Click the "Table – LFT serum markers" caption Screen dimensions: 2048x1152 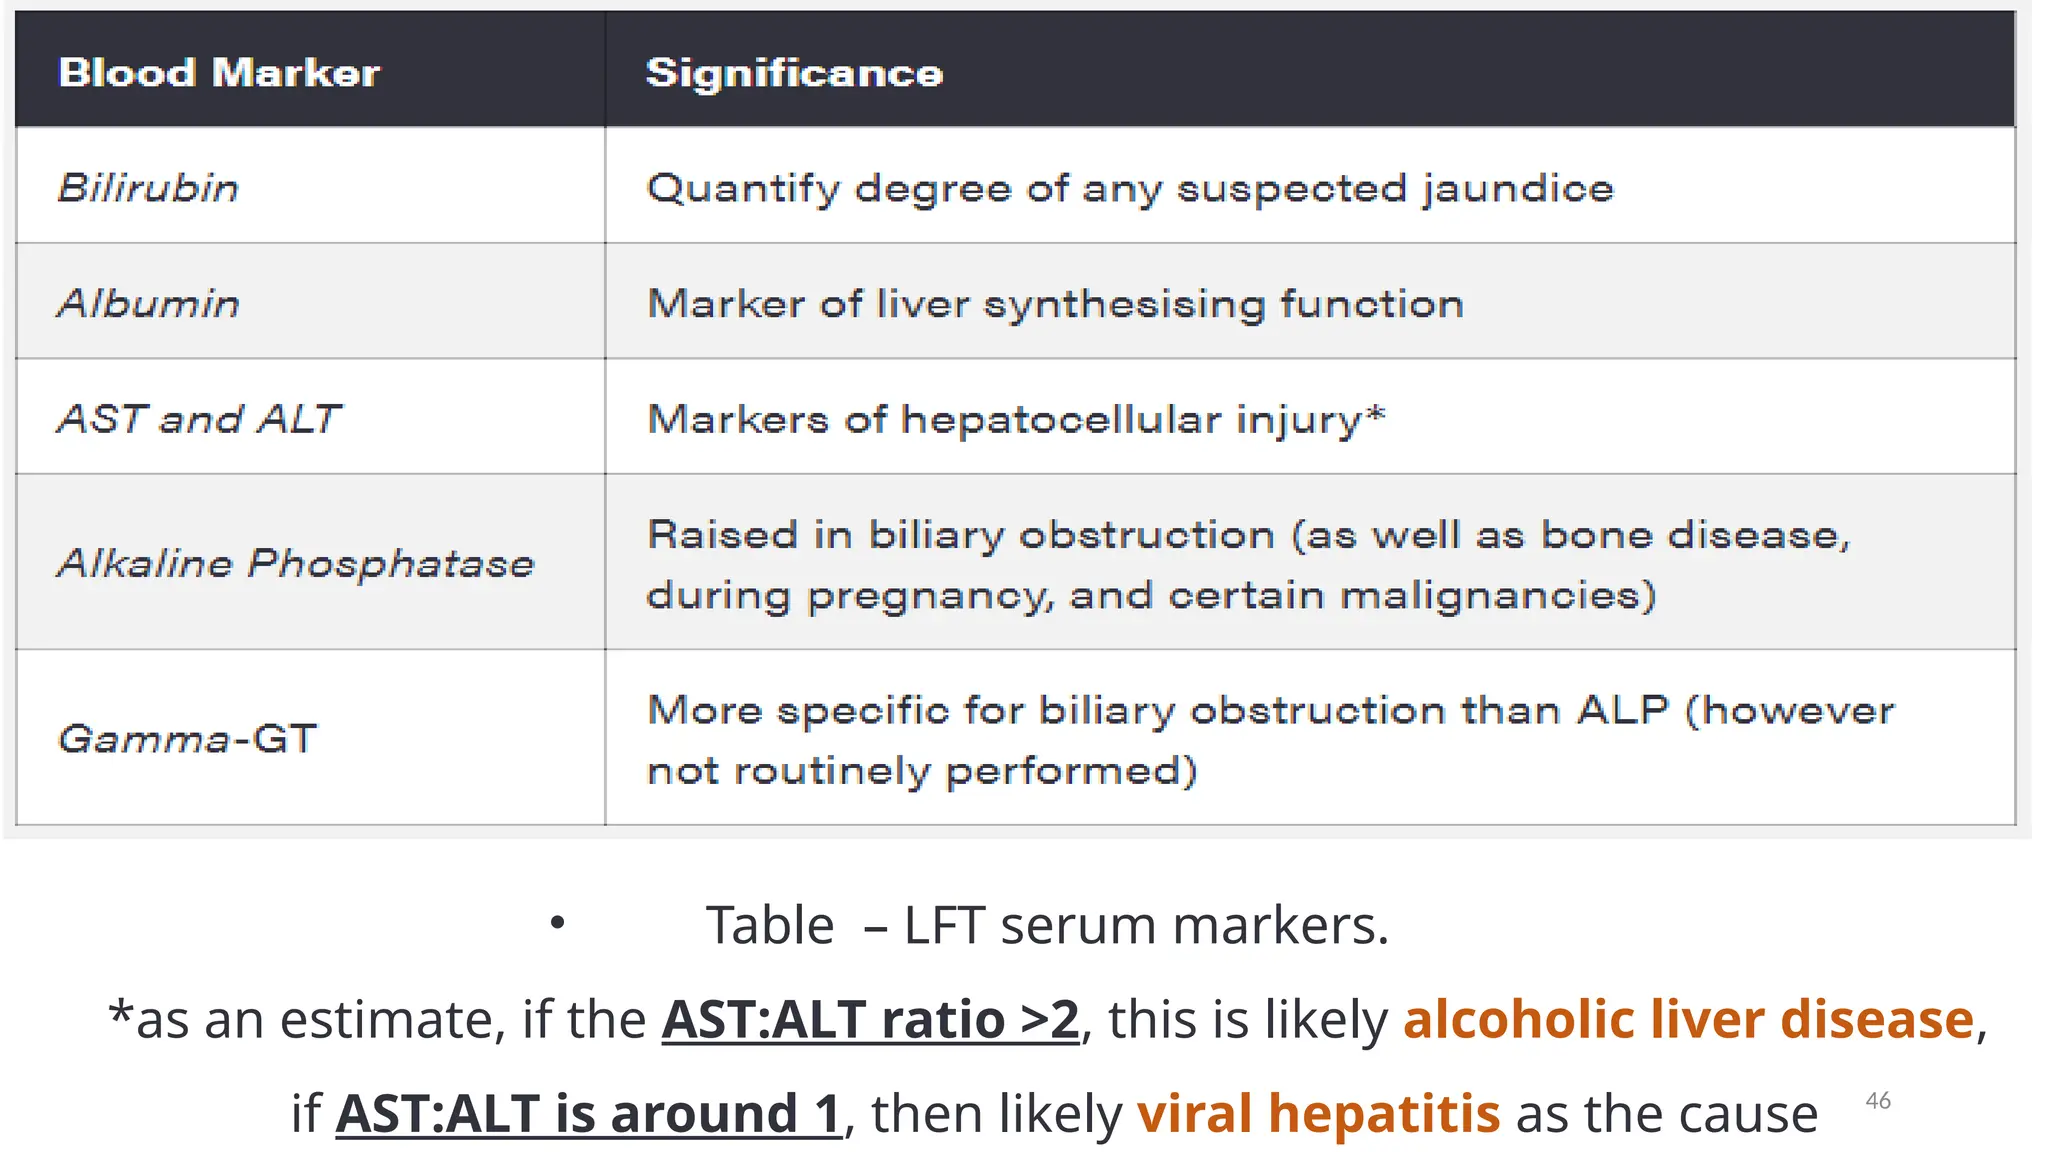(x=1046, y=925)
